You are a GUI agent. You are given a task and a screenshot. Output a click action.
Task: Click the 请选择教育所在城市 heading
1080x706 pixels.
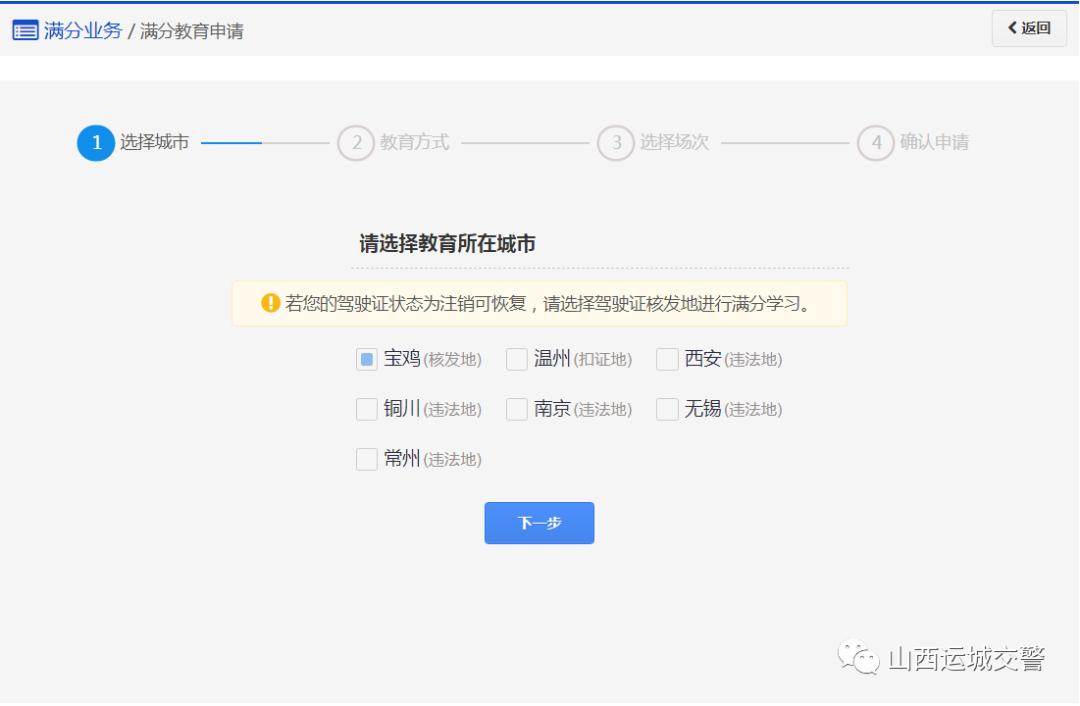click(x=447, y=243)
